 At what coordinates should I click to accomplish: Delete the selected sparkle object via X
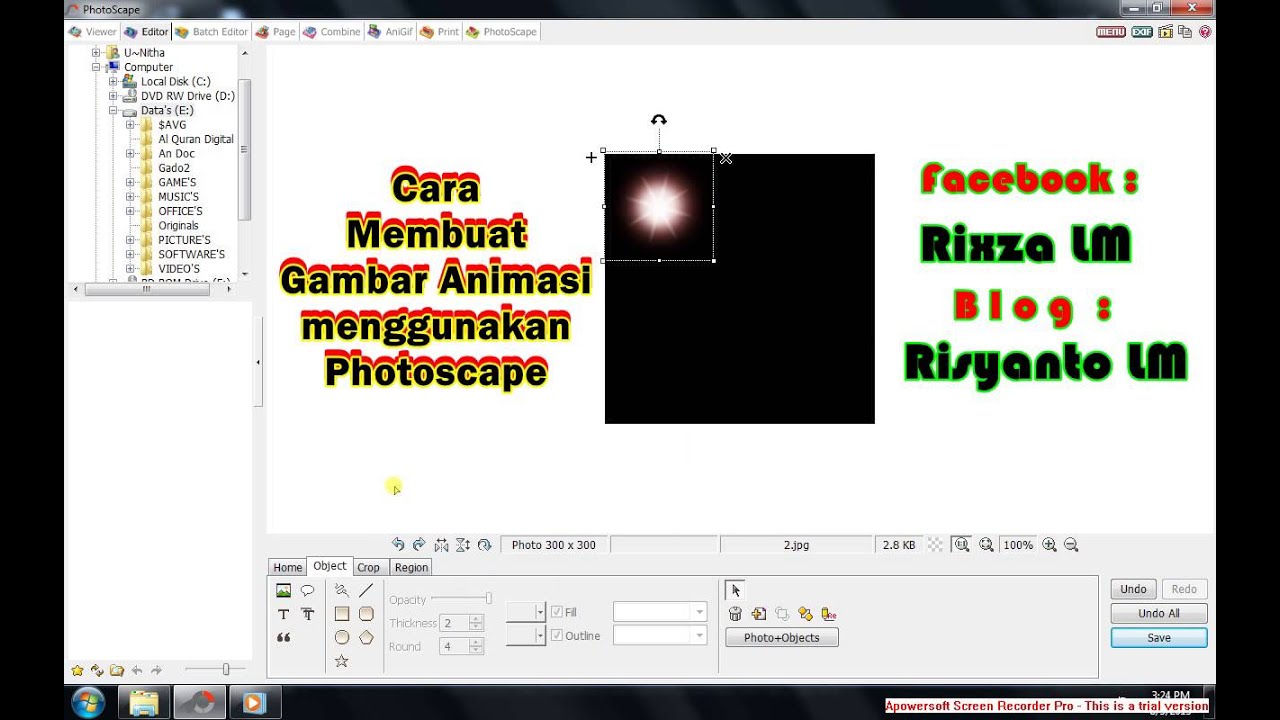click(726, 158)
